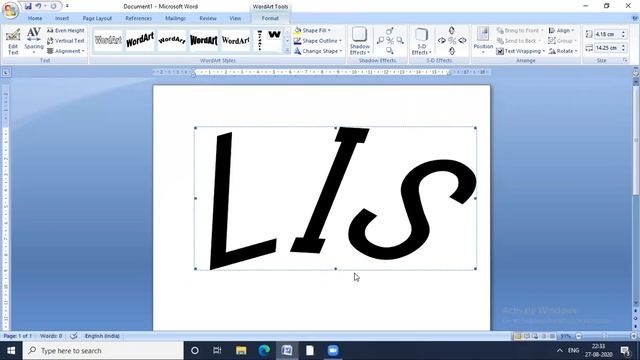Open File Explorer from the taskbar

click(241, 351)
